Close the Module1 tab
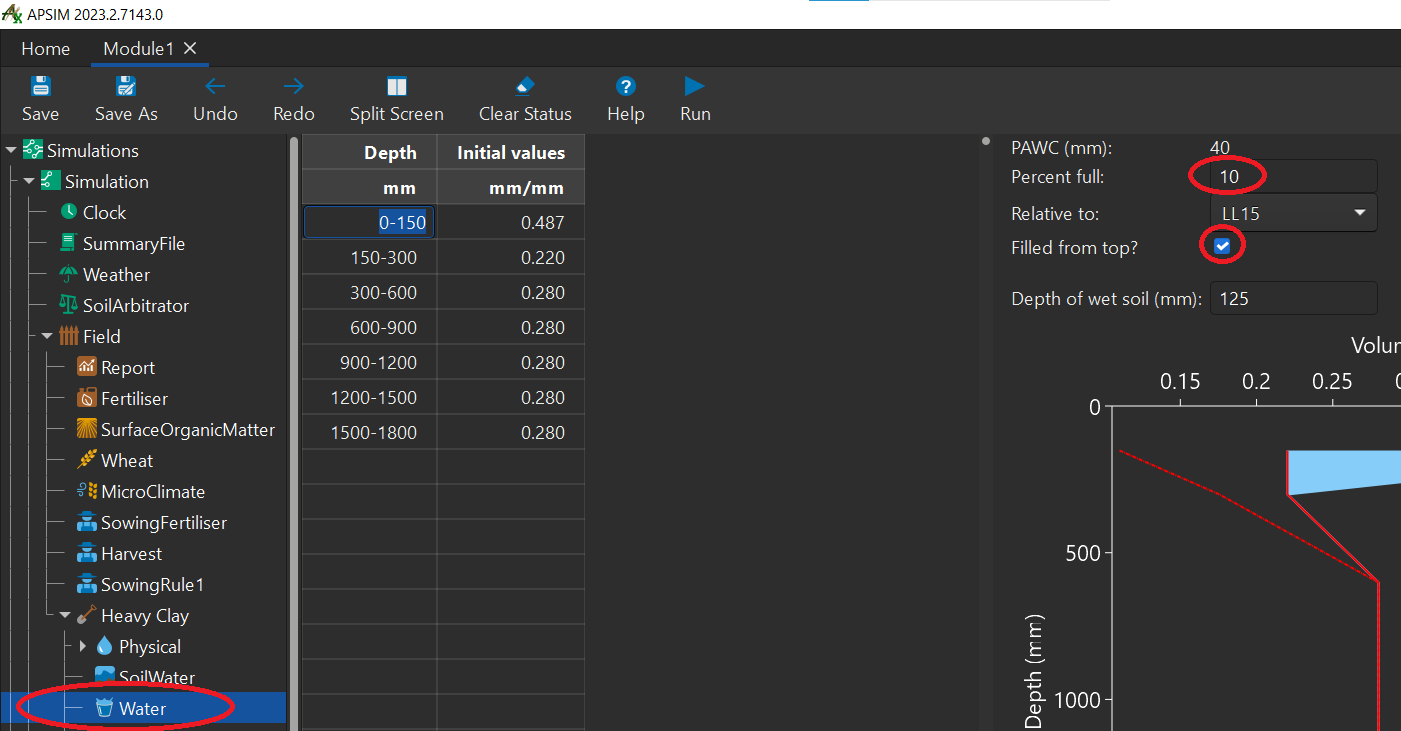The image size is (1401, 731). tap(190, 48)
